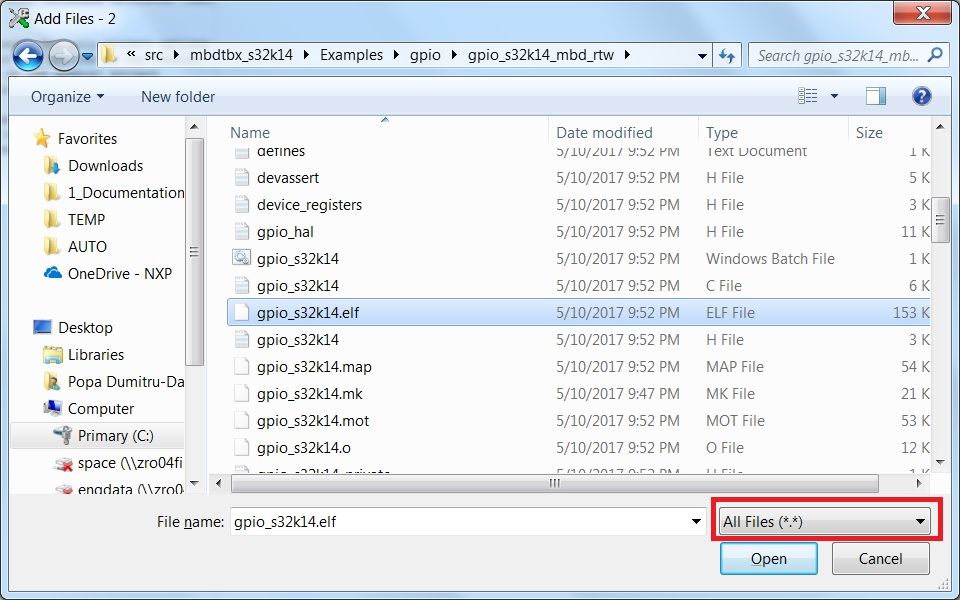This screenshot has width=960, height=600.
Task: Select the gpio_s32k14 H File below the ELF
Action: [579, 340]
